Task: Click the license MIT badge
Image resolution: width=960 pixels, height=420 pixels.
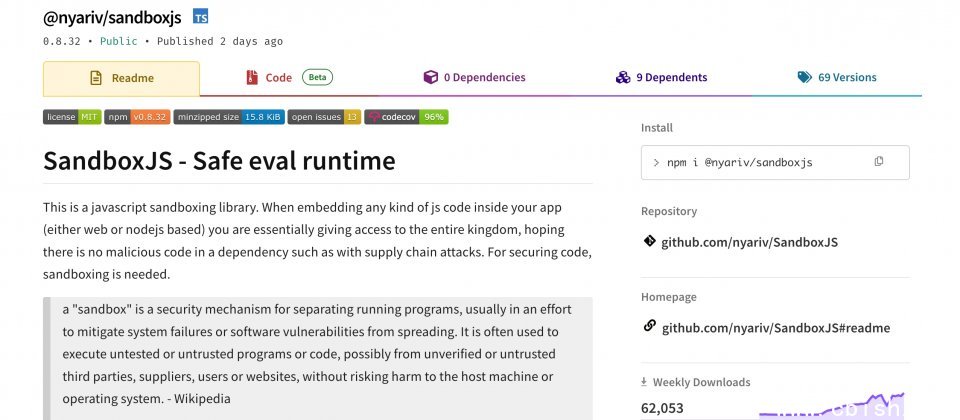Action: tap(72, 117)
